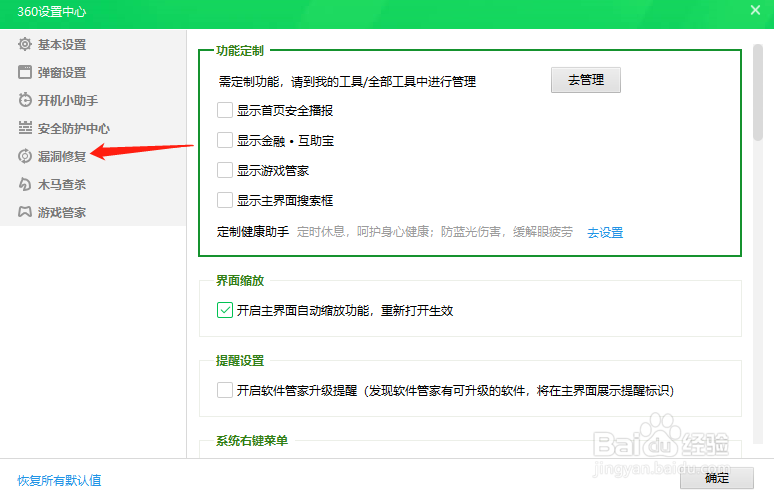Click the 功能定制 section heading
Image resolution: width=774 pixels, height=495 pixels.
[x=240, y=51]
